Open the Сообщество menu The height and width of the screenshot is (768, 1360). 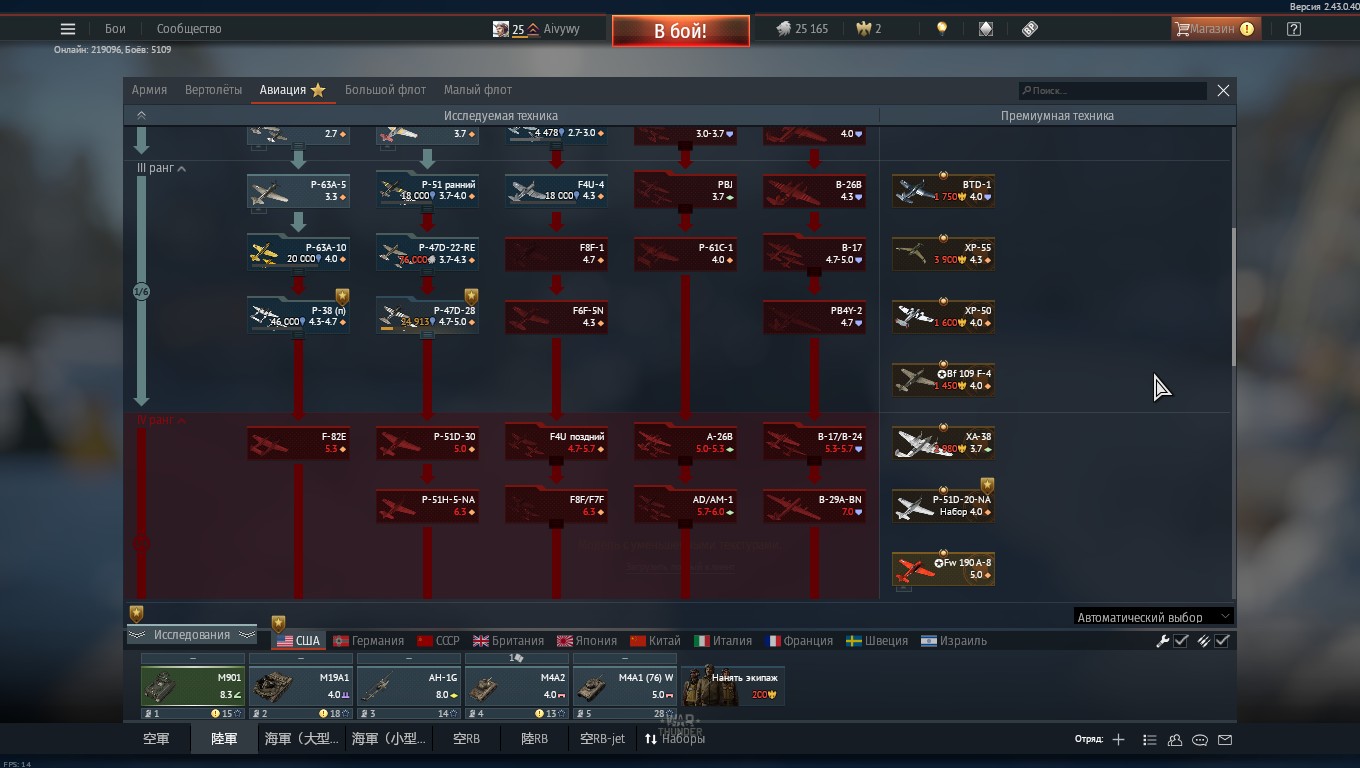click(x=189, y=29)
